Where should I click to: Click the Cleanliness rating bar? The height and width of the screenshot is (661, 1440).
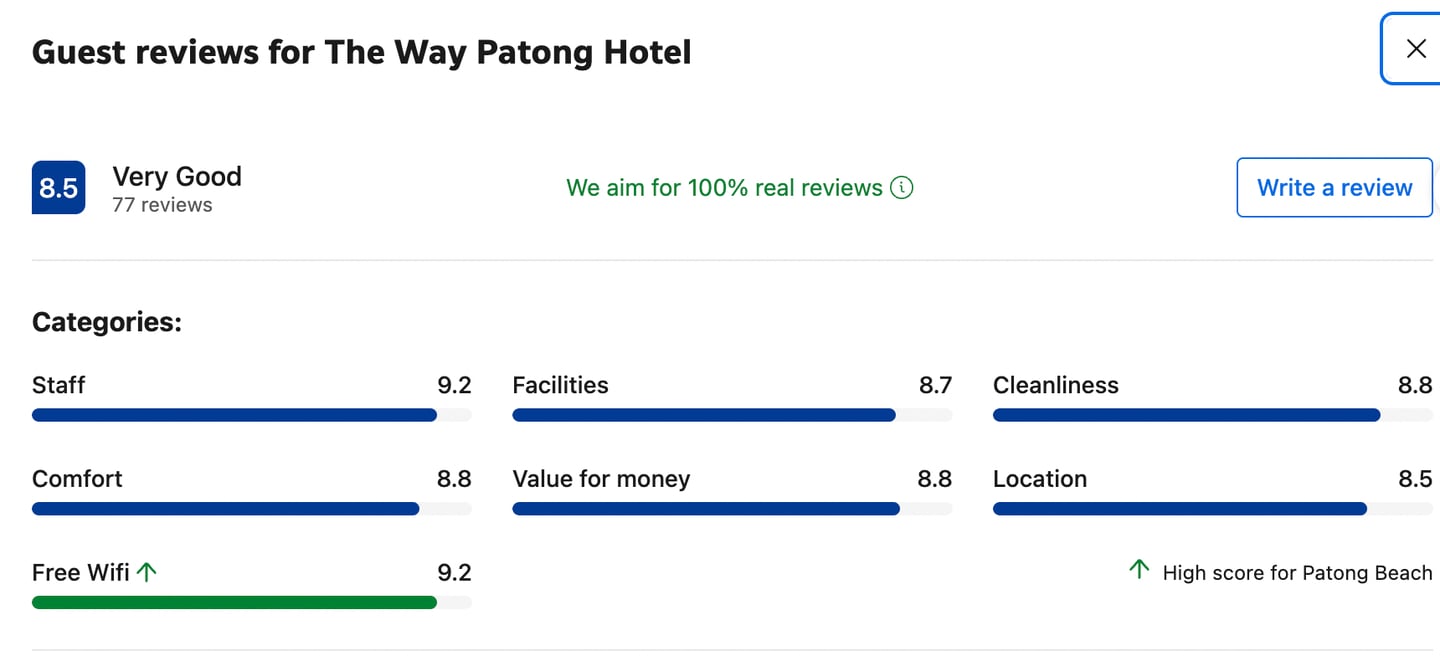click(x=1212, y=415)
